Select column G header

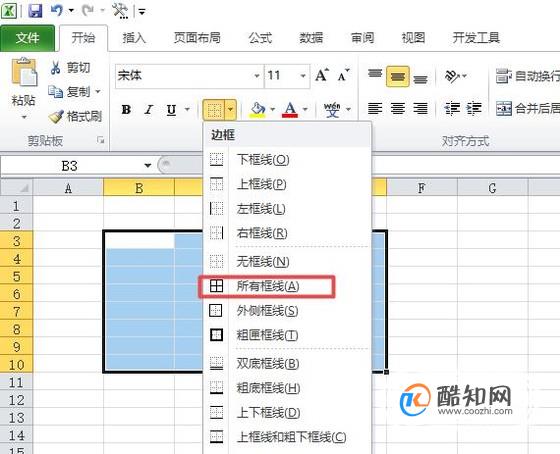click(492, 188)
